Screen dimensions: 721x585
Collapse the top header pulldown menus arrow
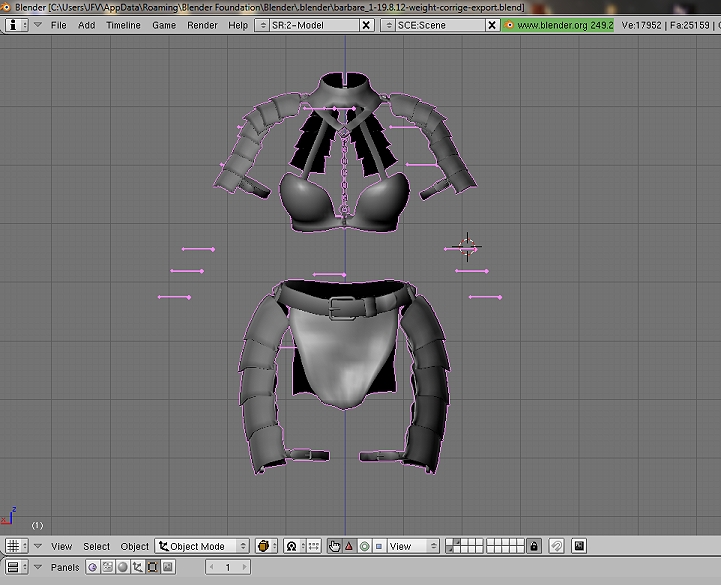[x=38, y=25]
